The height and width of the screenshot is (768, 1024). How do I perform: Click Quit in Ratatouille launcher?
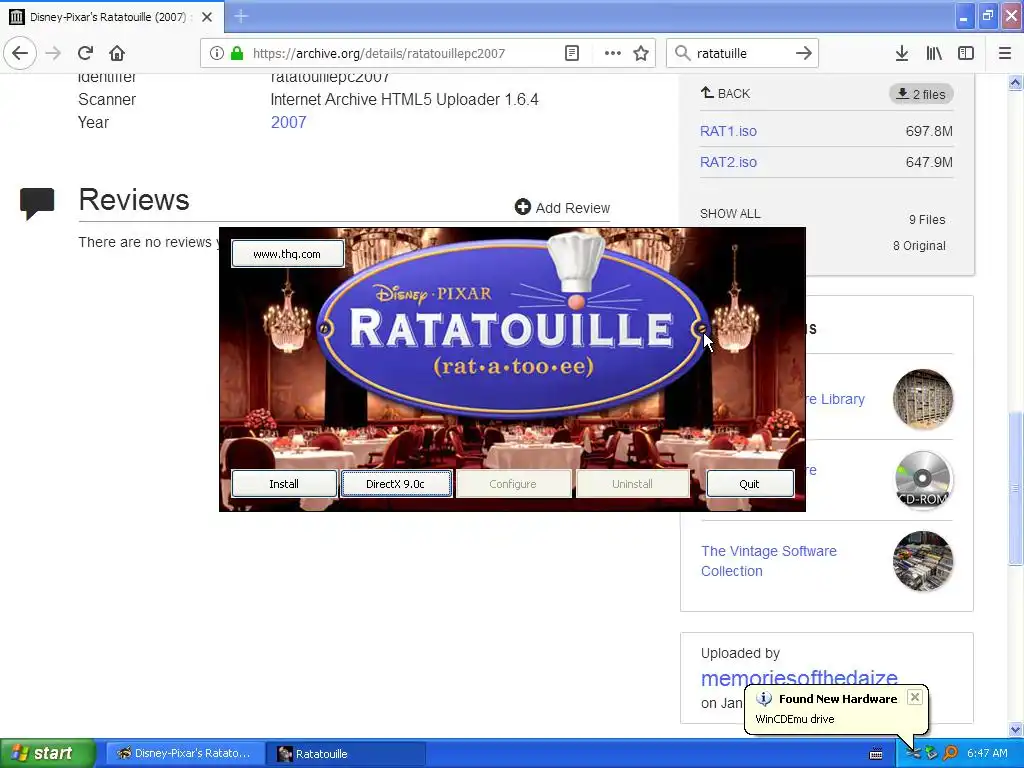click(x=750, y=484)
